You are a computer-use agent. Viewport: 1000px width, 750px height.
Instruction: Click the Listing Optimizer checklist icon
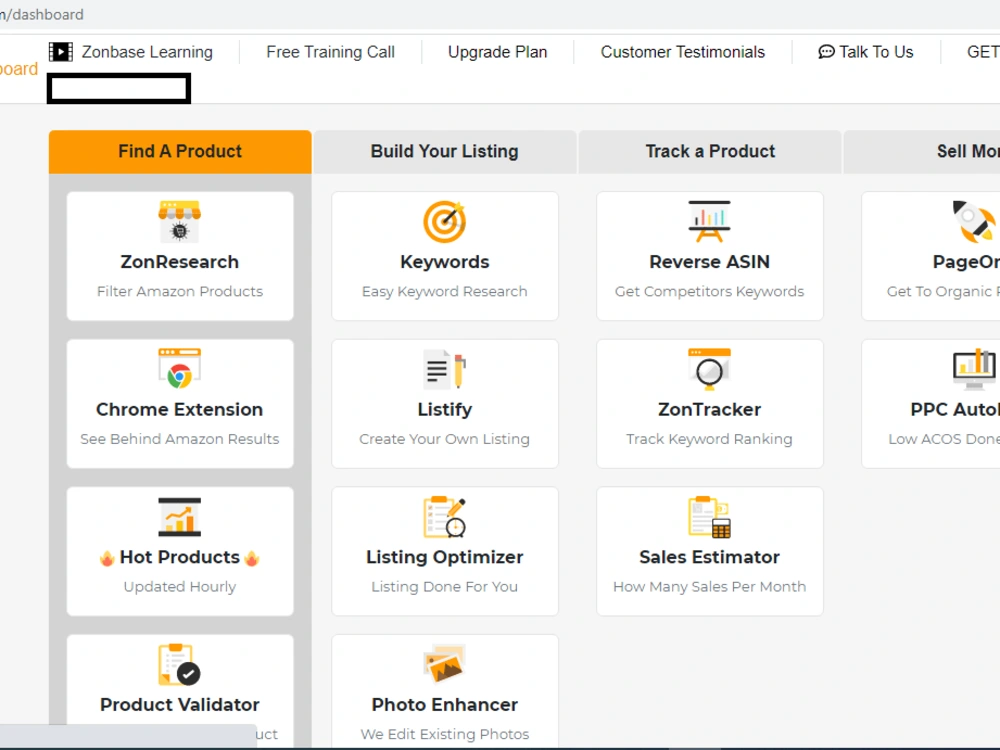point(445,517)
